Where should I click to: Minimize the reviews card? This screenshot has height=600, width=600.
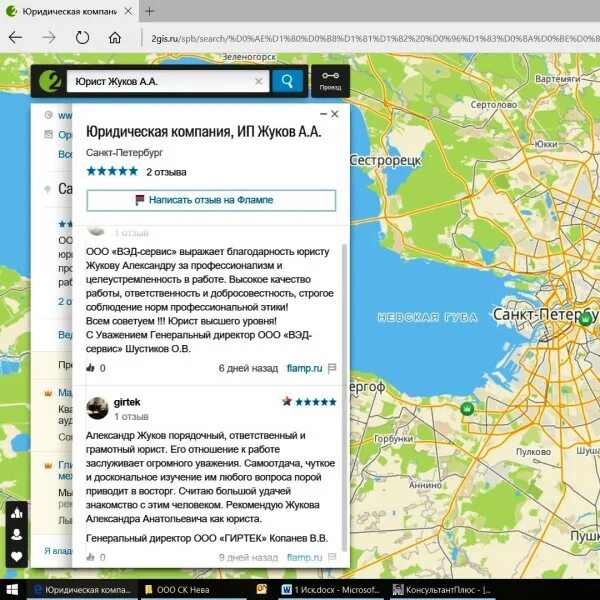323,114
